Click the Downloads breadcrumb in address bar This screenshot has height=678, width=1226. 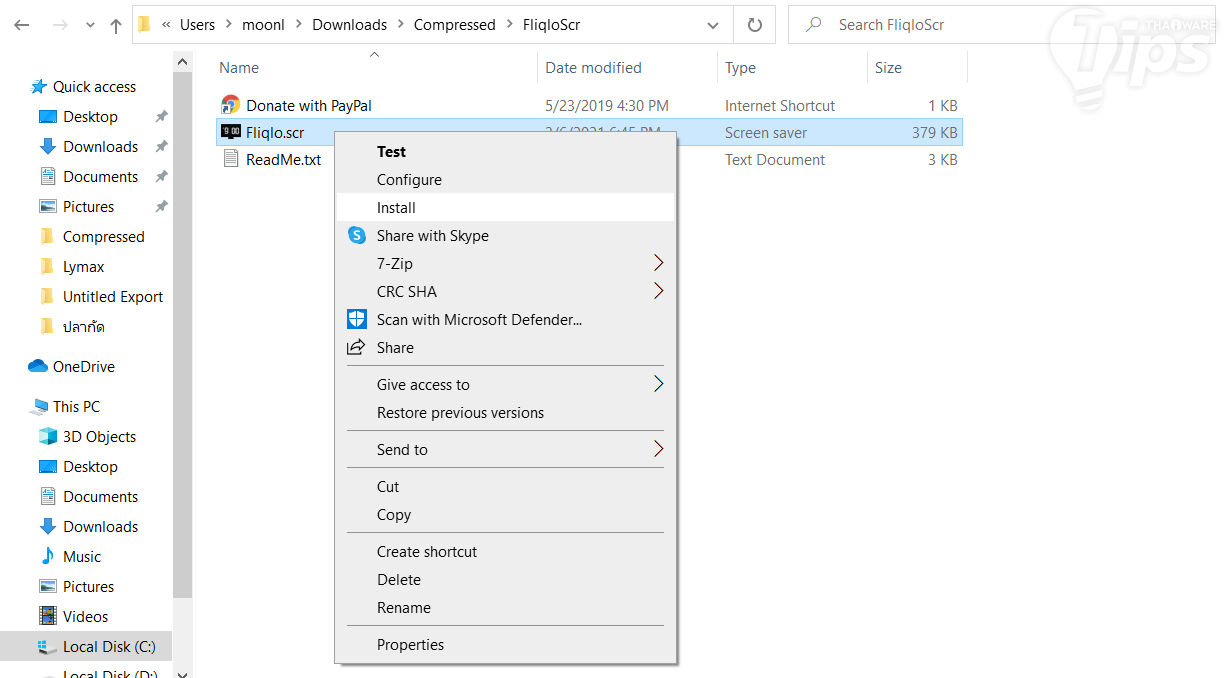click(349, 25)
